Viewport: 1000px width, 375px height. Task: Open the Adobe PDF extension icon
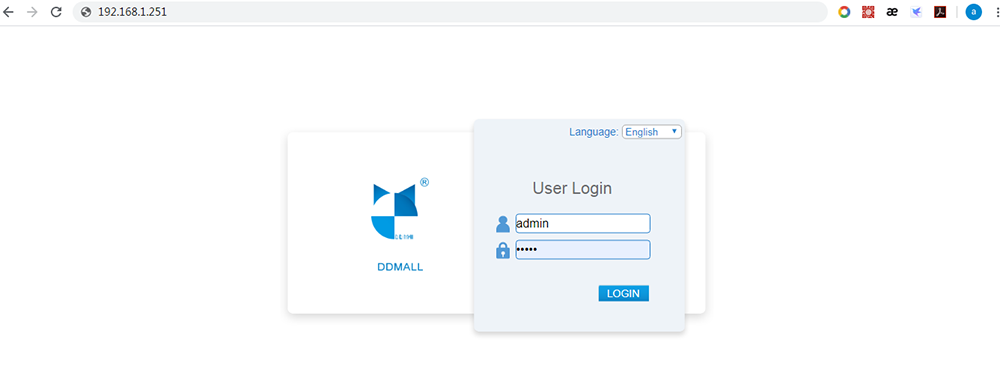[939, 11]
